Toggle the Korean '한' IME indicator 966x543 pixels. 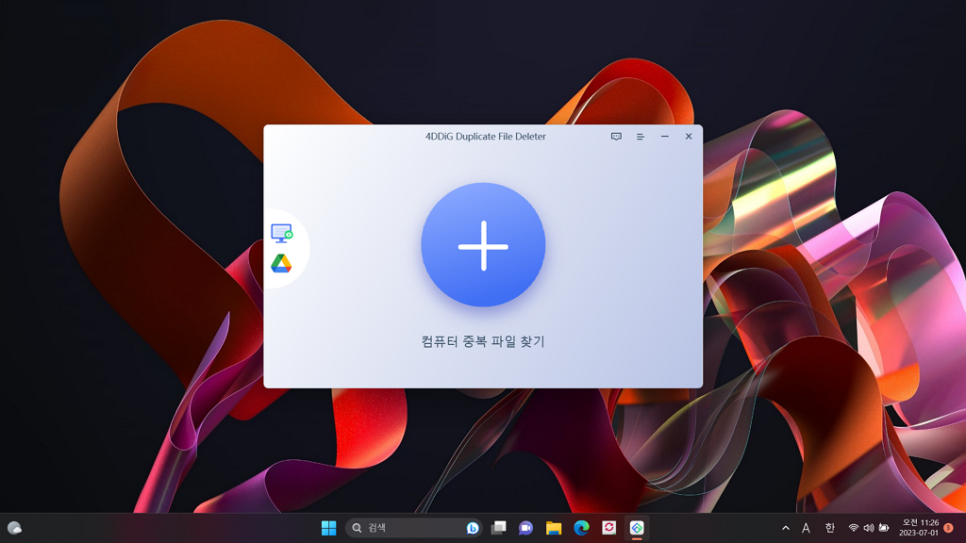coord(830,528)
